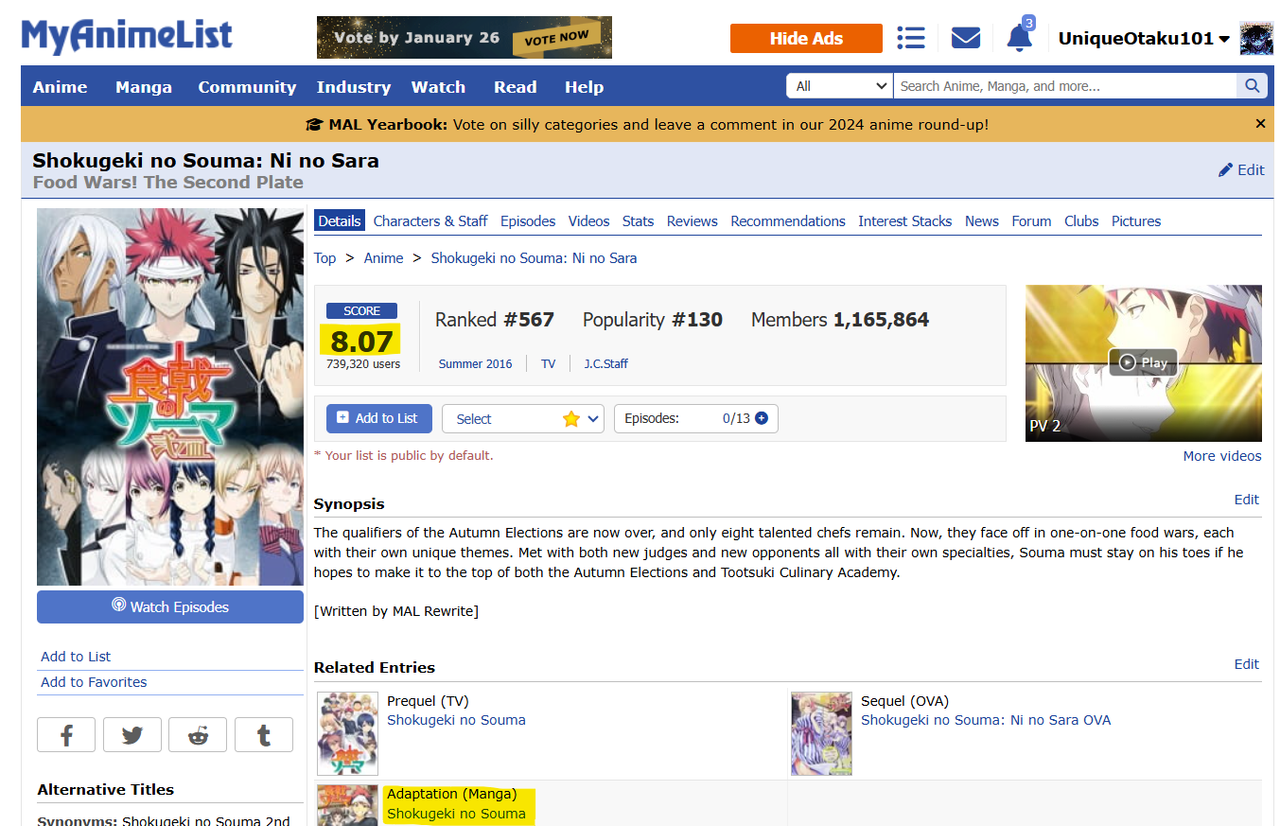Open the manga adaptation Shokugeki no Souma link

[x=456, y=814]
